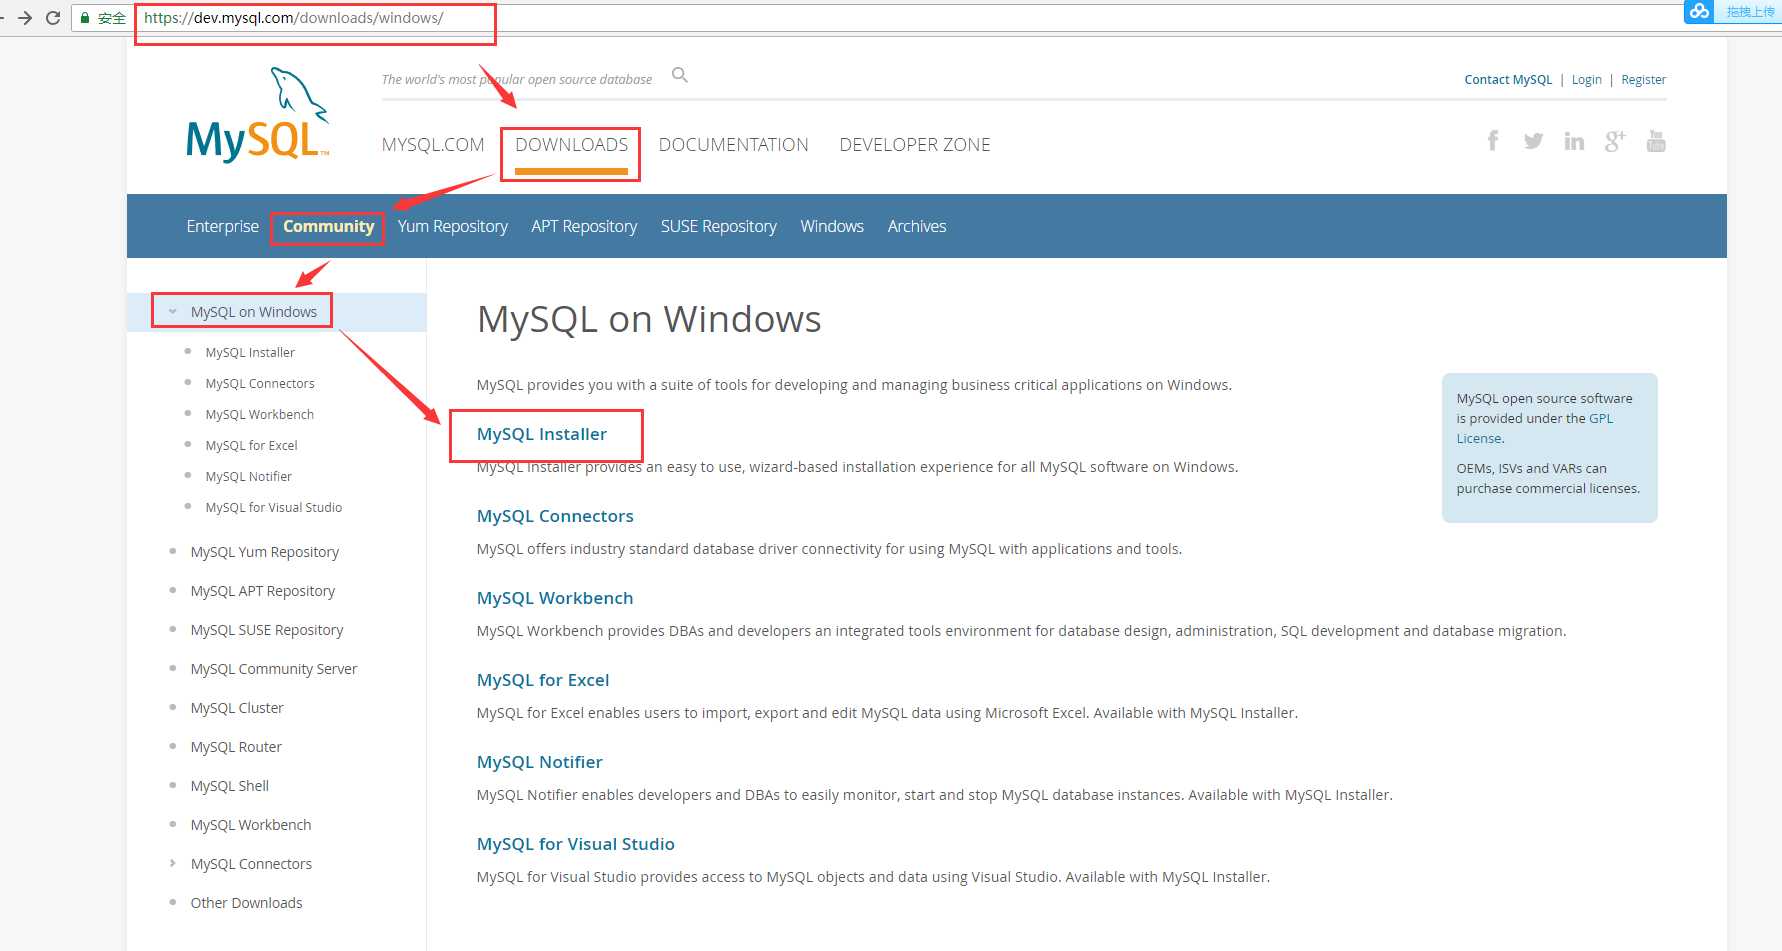The image size is (1782, 951).
Task: Select MySQL for Visual Studio in sidebar
Action: pos(274,508)
